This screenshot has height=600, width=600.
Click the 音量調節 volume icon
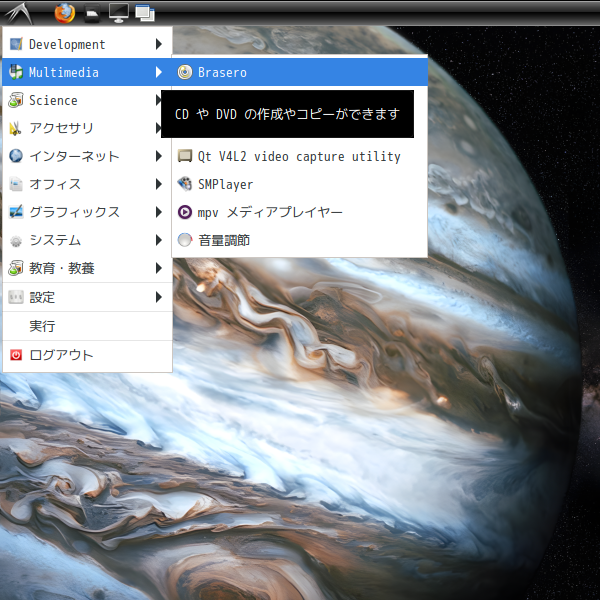point(185,240)
